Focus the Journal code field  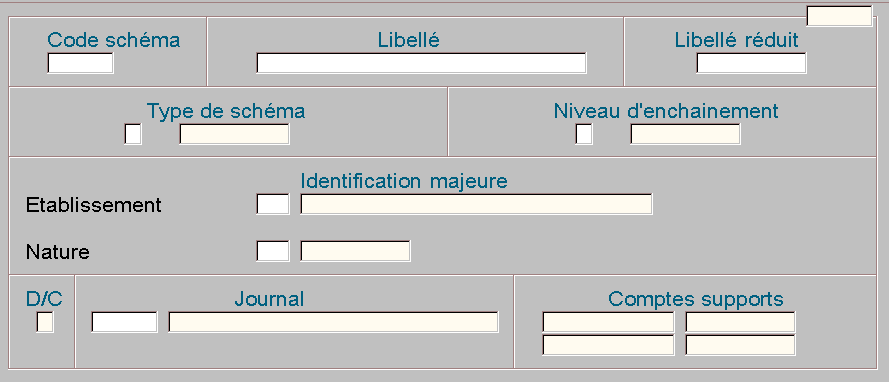124,322
